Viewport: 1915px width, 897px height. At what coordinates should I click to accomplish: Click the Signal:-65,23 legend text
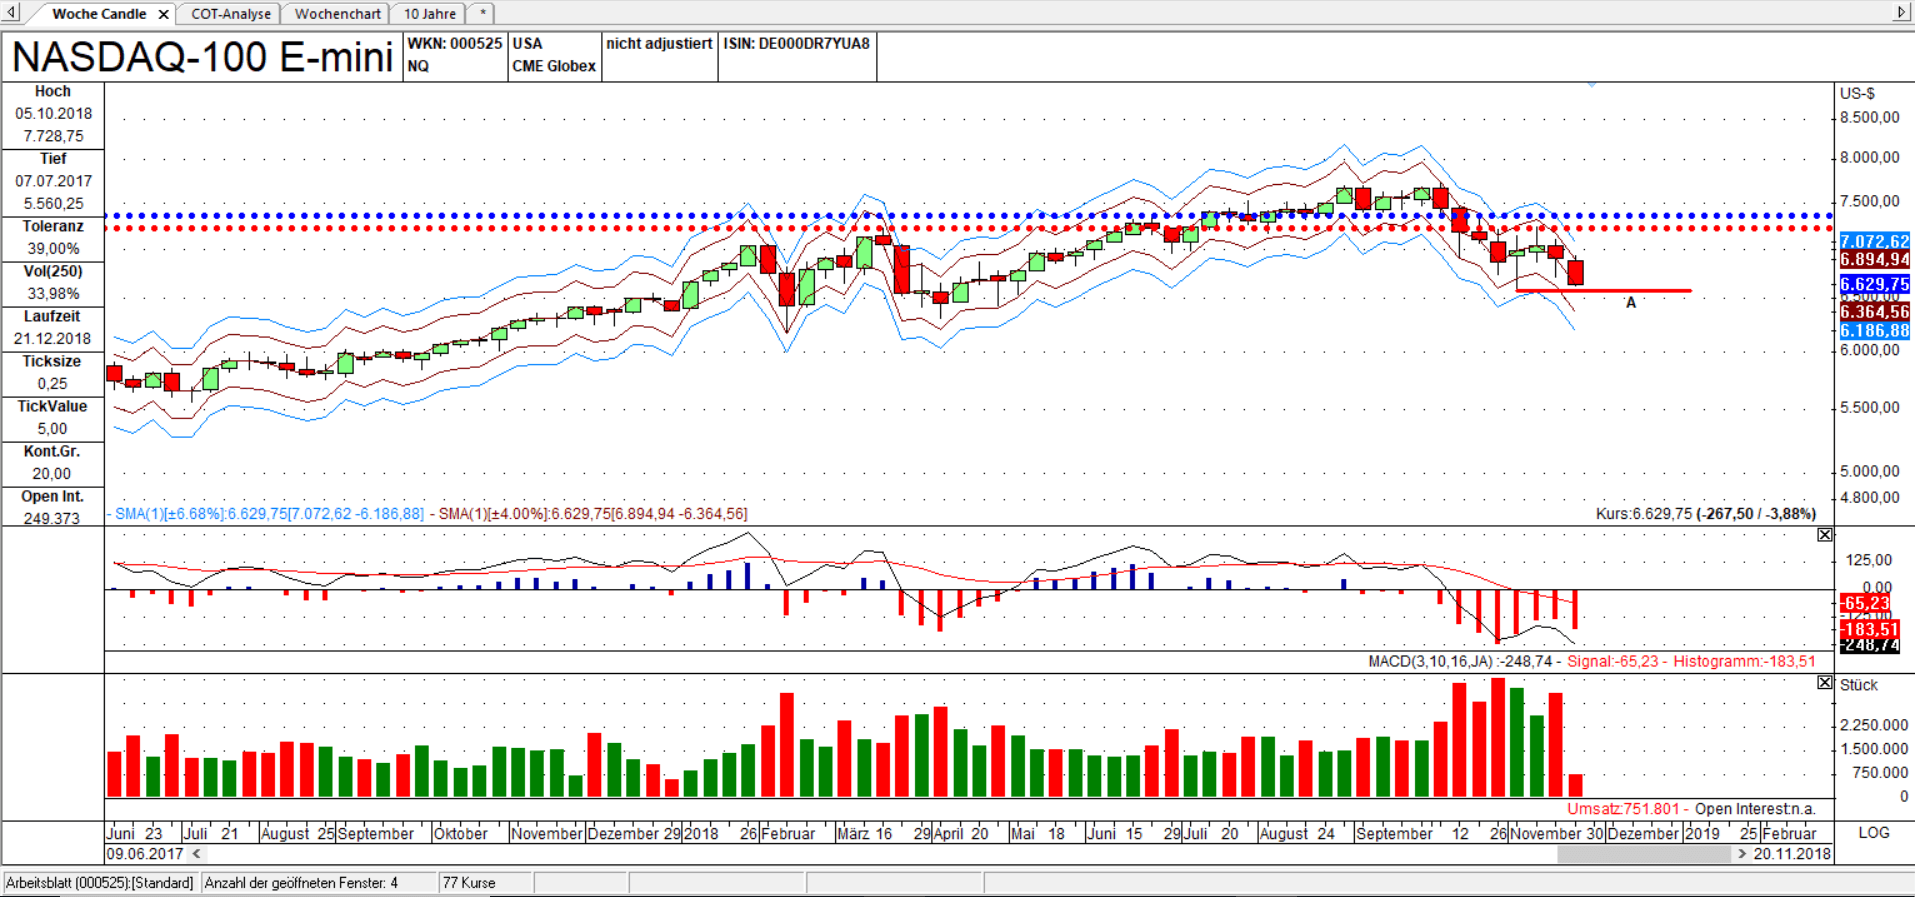[1612, 661]
